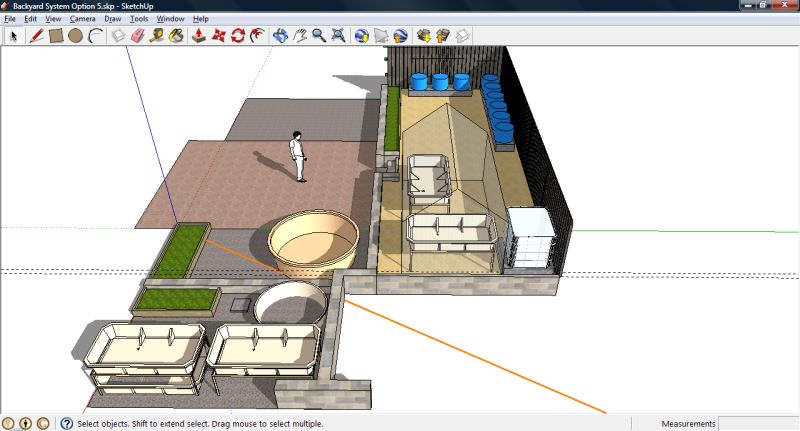Pick the Line pencil tool
Viewport: 800px width, 431px height.
[x=37, y=36]
